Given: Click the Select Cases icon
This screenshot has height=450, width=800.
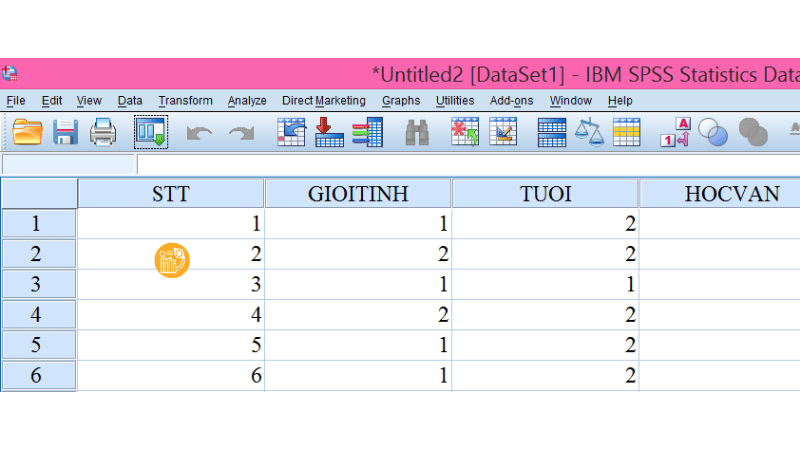Looking at the screenshot, I should (627, 132).
